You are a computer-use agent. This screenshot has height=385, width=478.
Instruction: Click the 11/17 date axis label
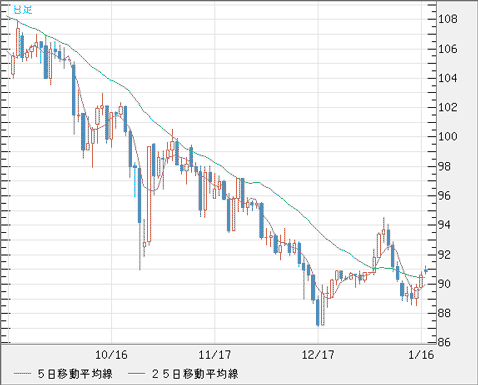tap(215, 355)
